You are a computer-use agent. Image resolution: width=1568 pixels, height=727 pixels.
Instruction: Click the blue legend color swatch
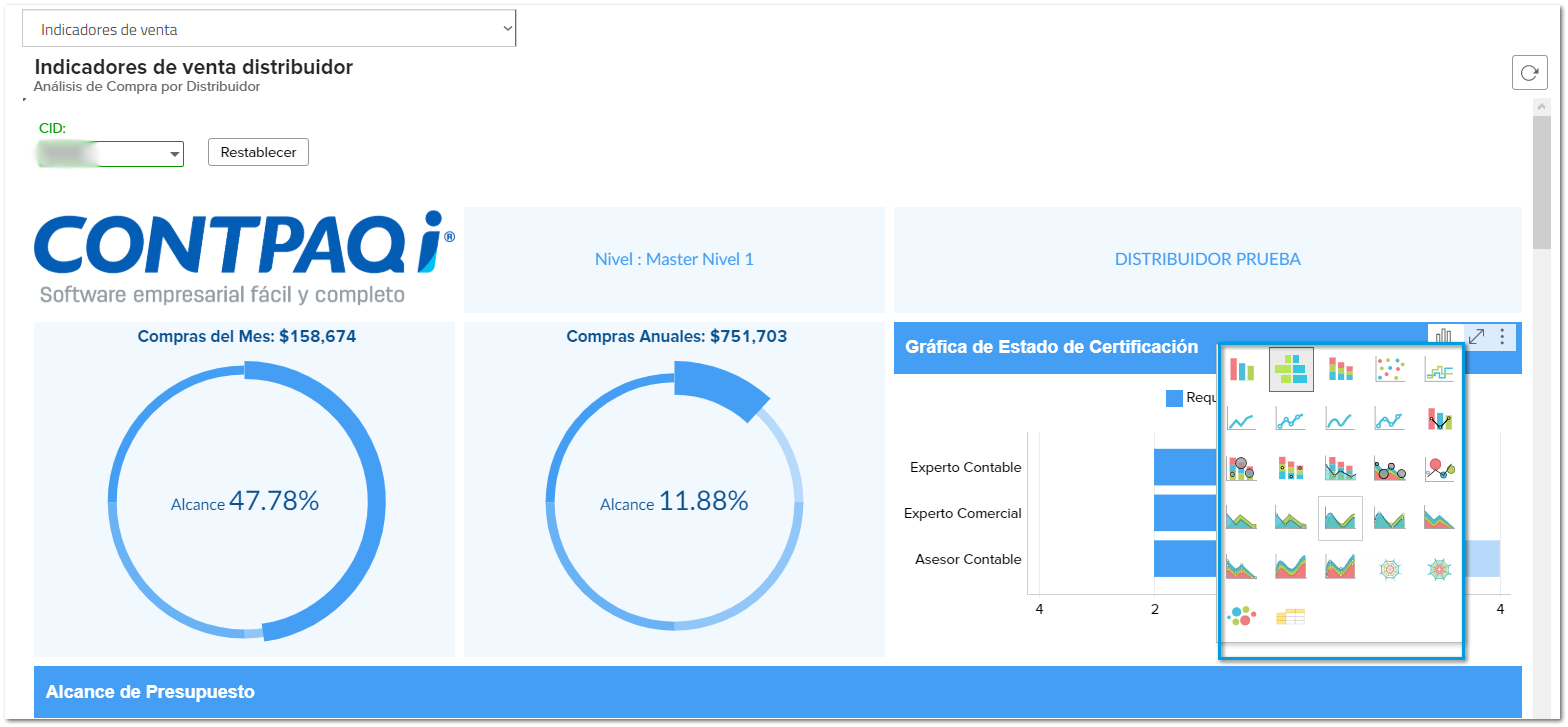pos(1175,398)
